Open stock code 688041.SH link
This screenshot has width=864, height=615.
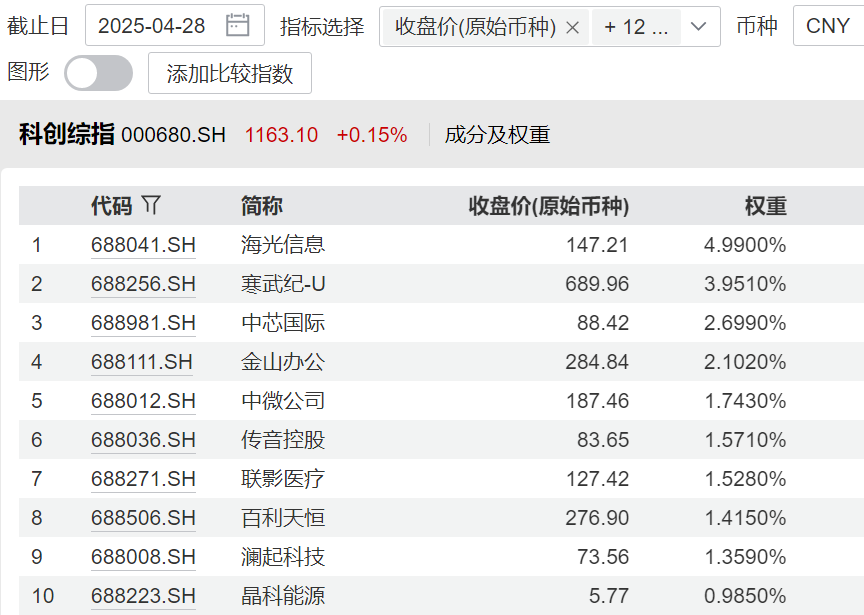143,245
